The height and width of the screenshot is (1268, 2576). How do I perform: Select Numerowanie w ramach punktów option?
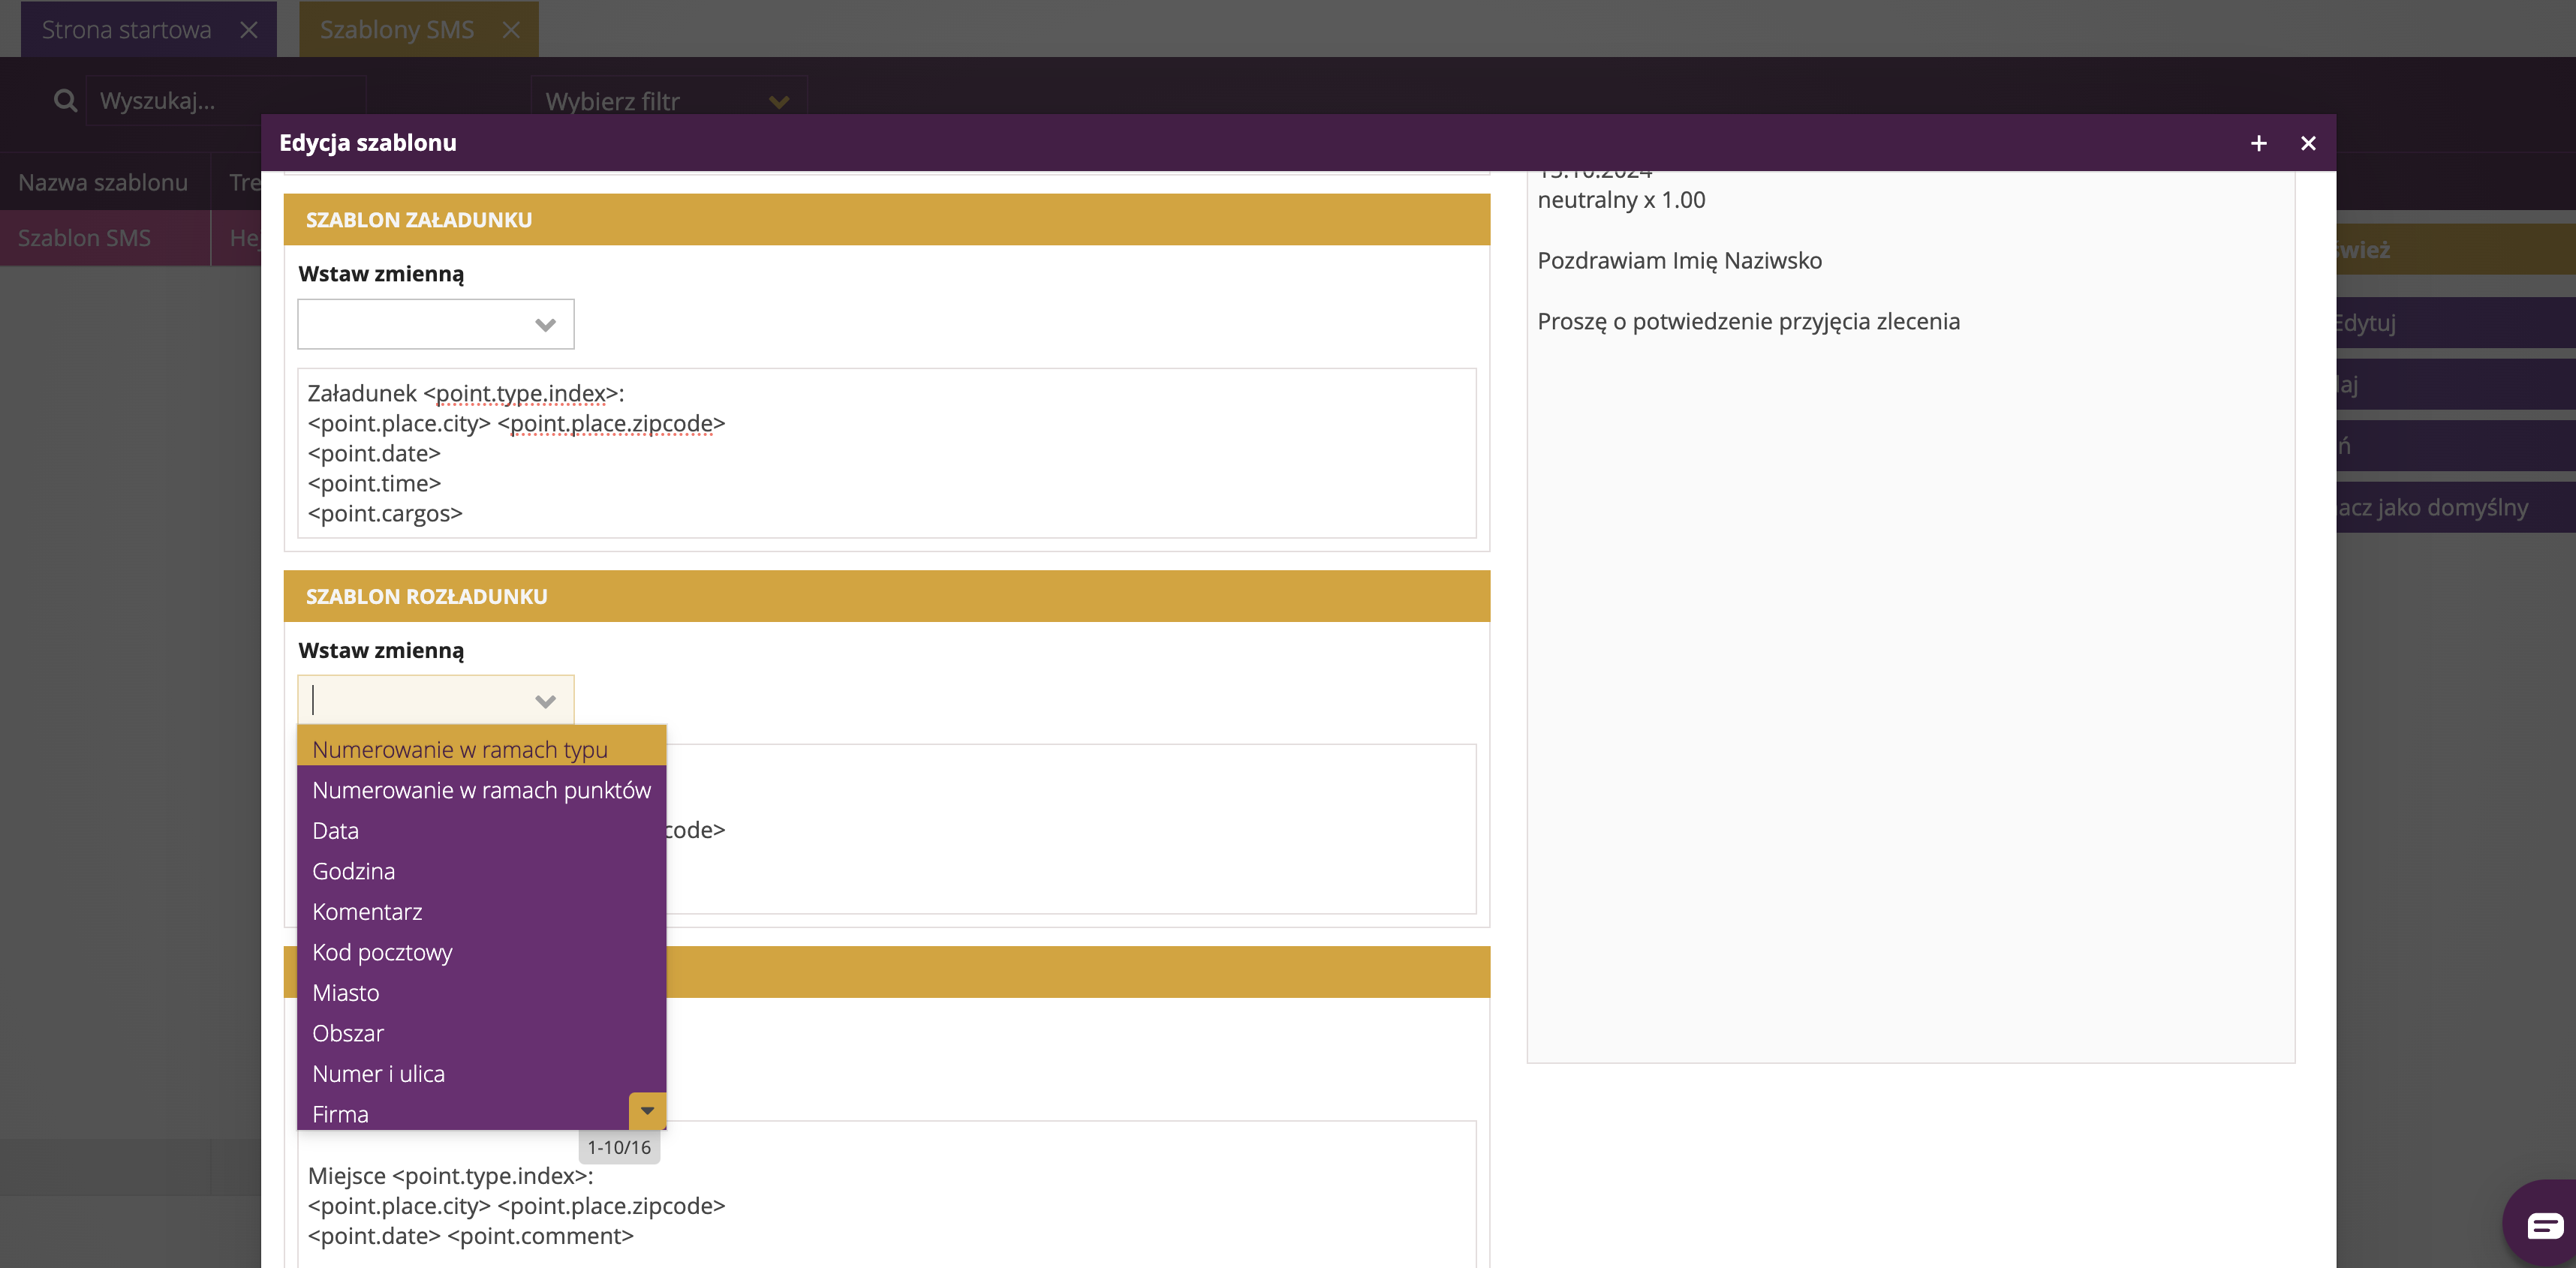point(481,790)
